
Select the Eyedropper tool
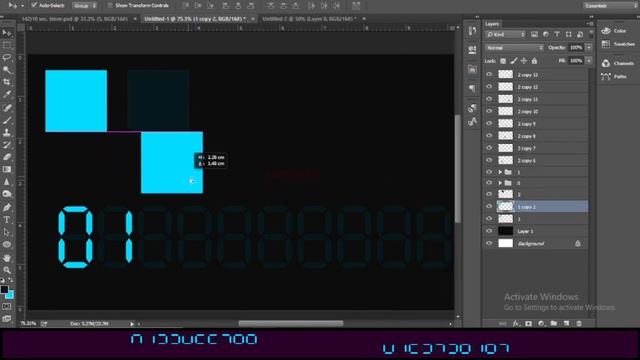coord(7,95)
